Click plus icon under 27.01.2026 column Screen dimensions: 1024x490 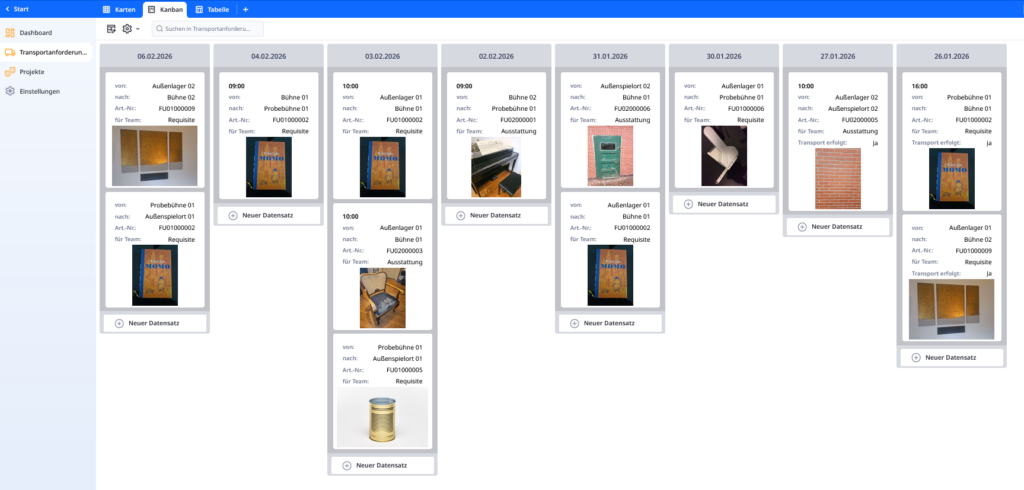point(802,227)
